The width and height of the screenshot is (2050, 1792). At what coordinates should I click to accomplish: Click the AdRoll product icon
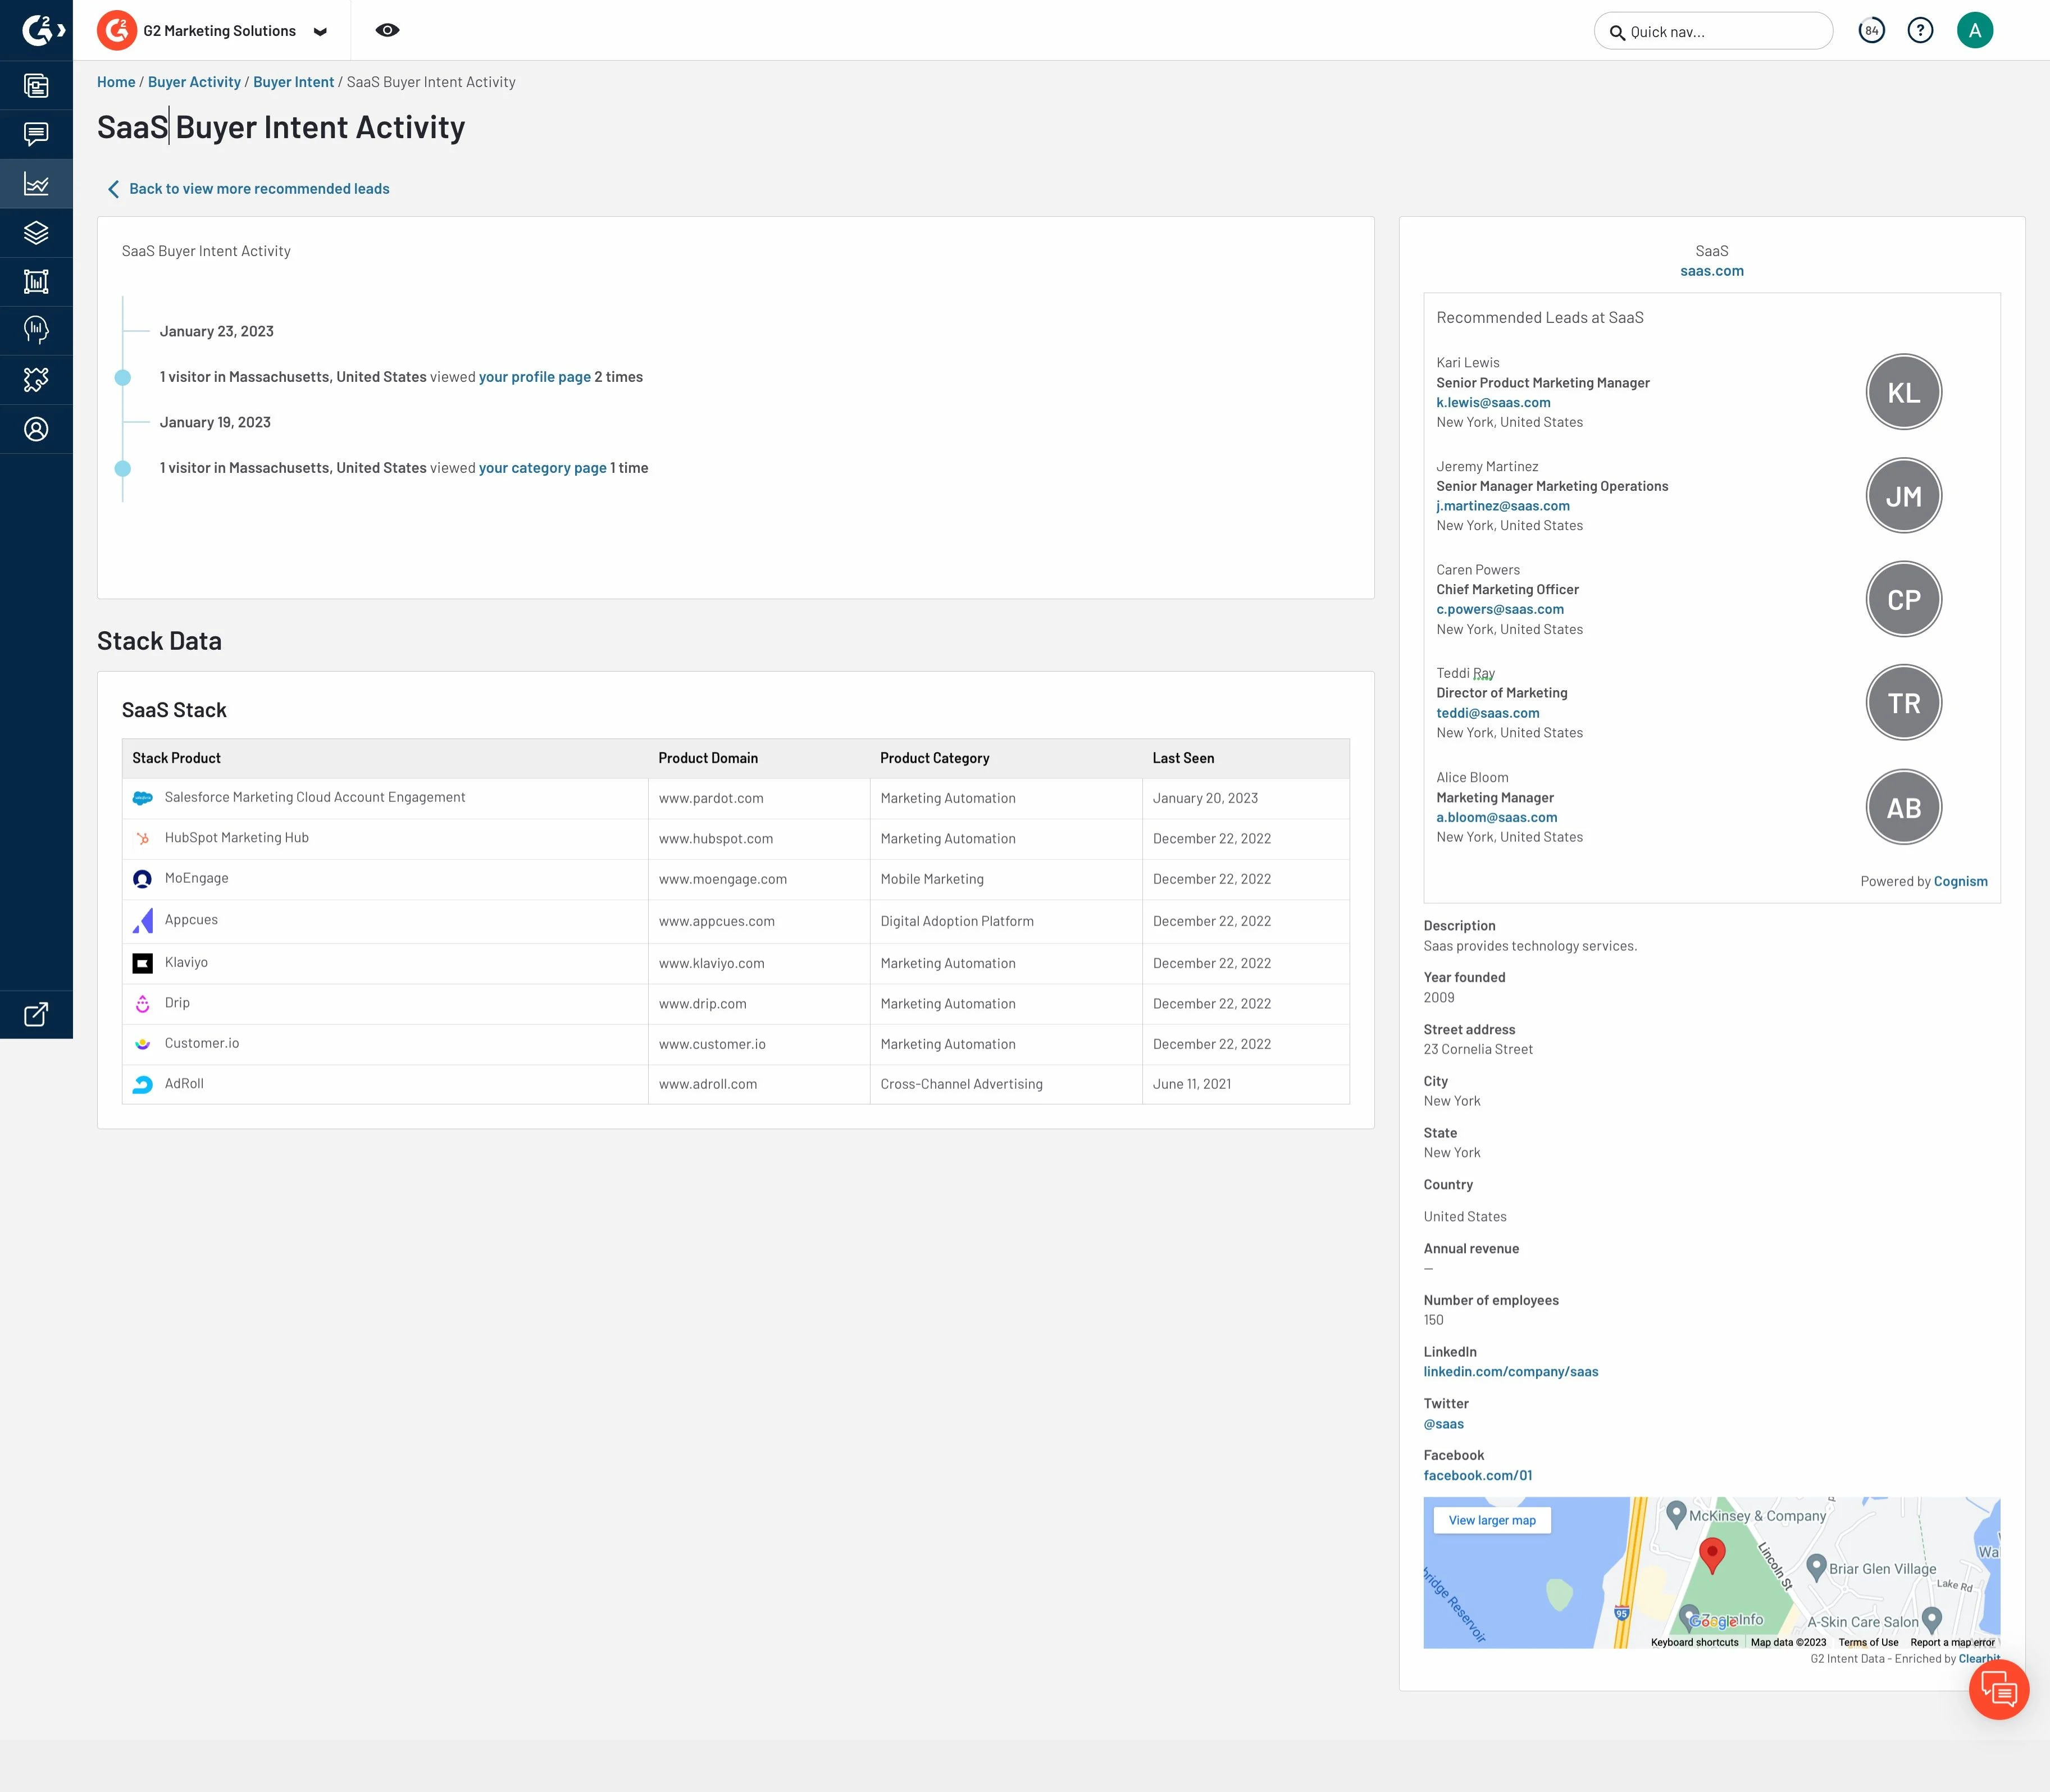pos(143,1084)
